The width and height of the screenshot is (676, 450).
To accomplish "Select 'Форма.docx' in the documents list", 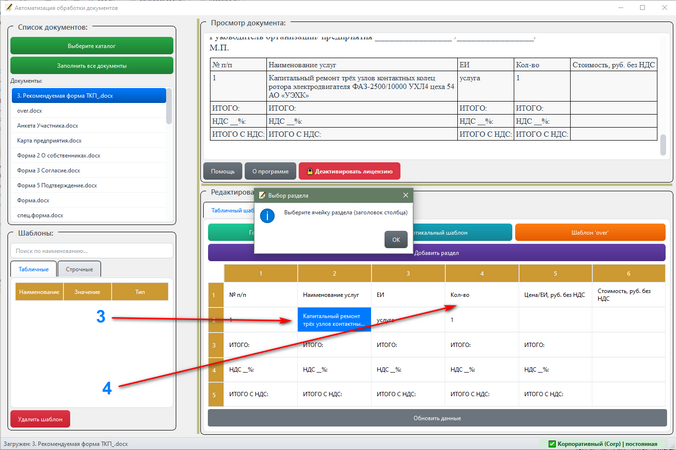I will click(x=89, y=200).
